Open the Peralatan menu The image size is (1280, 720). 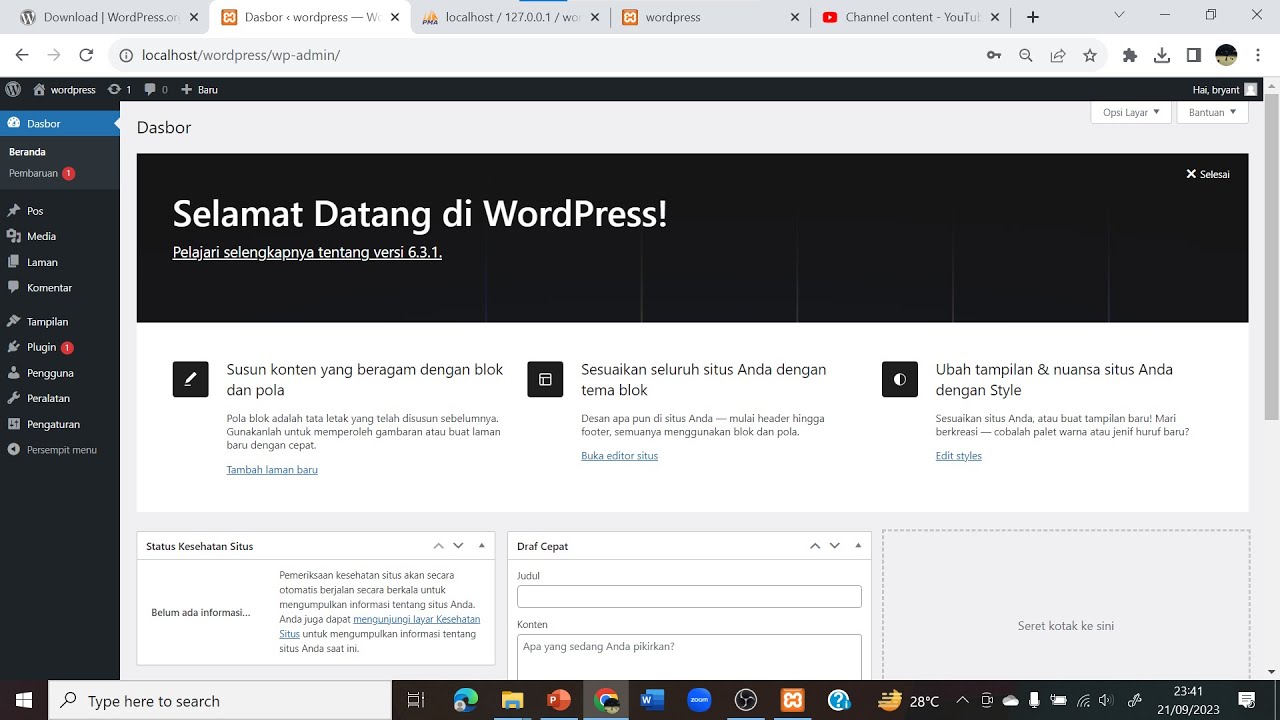[60, 398]
